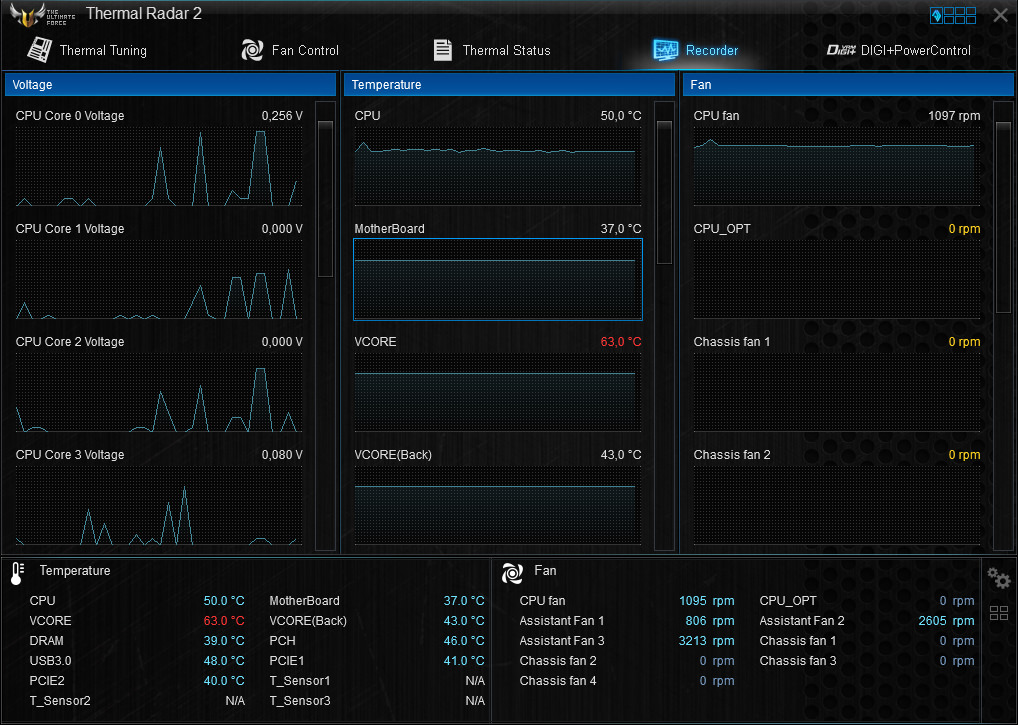The image size is (1018, 725).
Task: Click the VCORE(Back) temperature graph
Action: click(498, 505)
